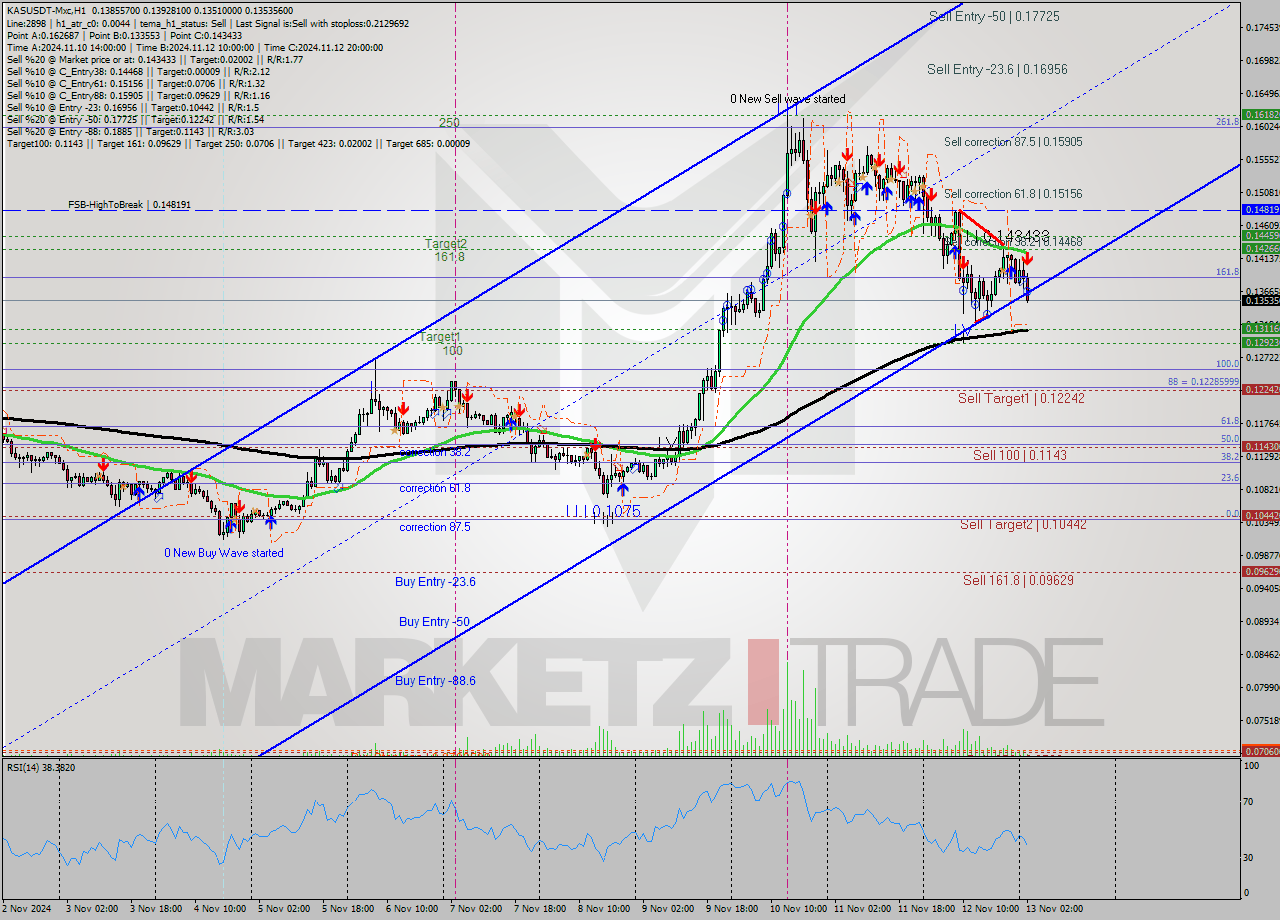Click the RSI scale value 30
1280x920 pixels.
pyautogui.click(x=1249, y=857)
